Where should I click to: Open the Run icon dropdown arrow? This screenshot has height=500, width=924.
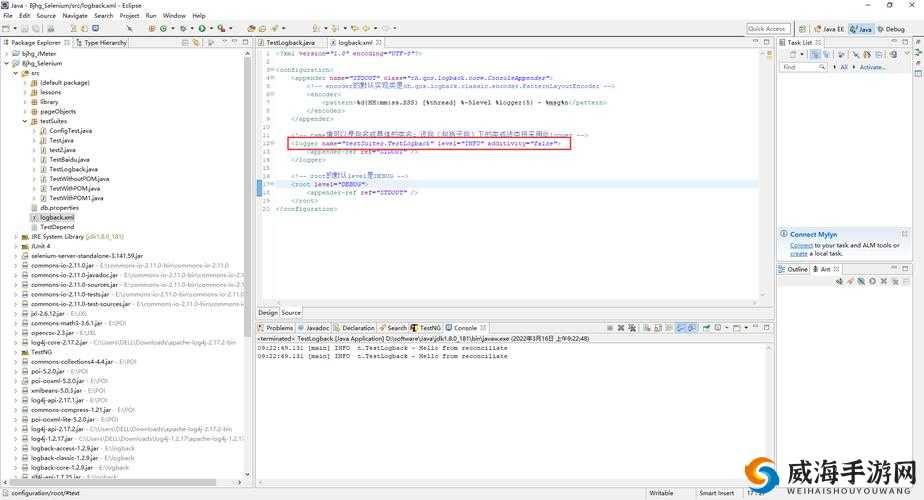211,28
